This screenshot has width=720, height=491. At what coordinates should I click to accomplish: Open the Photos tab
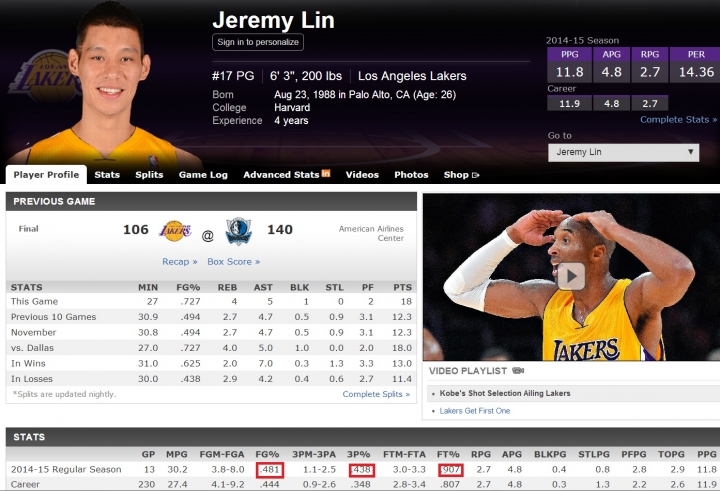(411, 175)
